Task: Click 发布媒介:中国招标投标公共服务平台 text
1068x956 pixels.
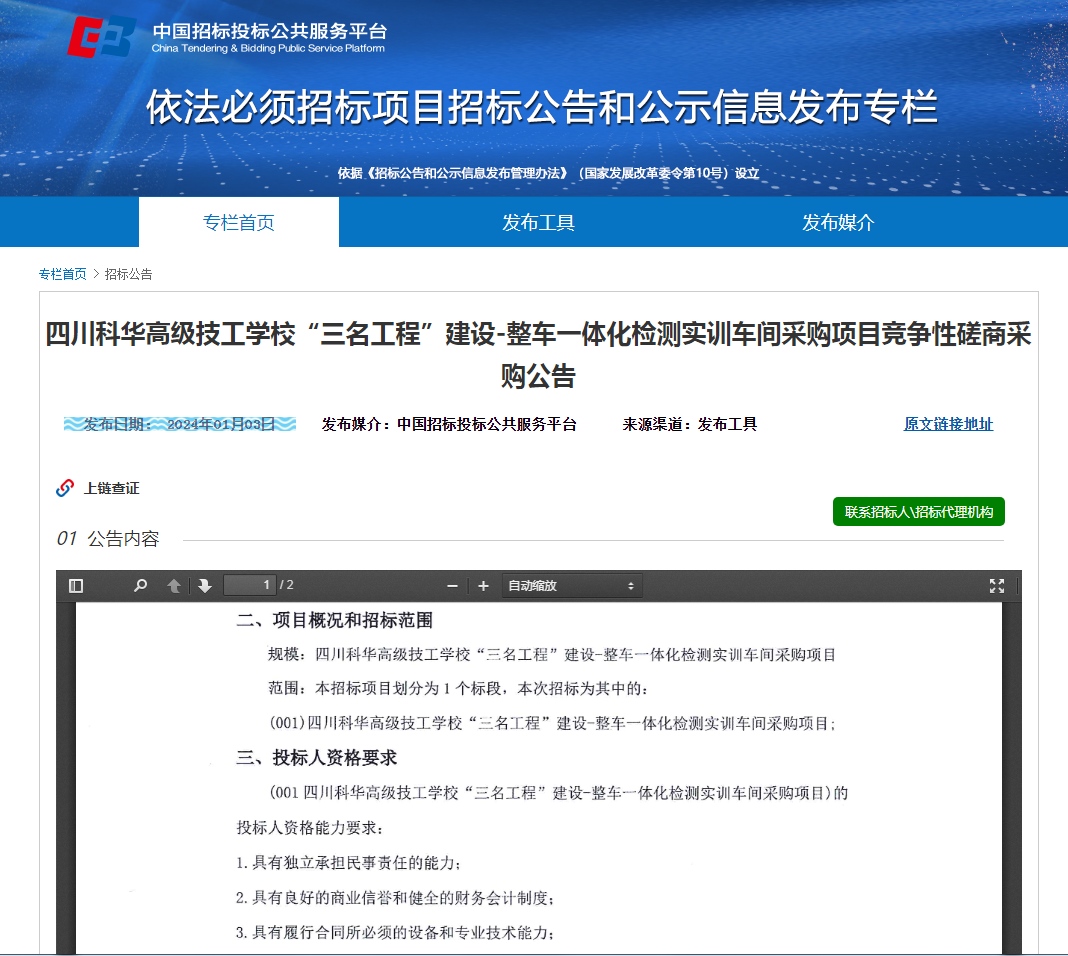Action: click(x=449, y=424)
